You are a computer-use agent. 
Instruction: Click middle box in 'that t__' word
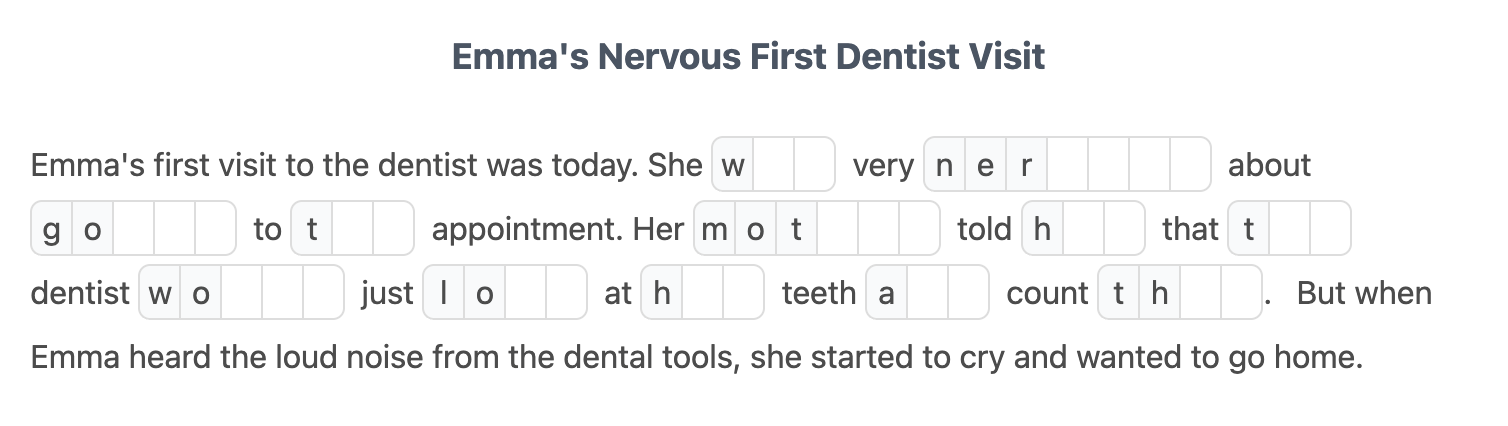click(1290, 229)
